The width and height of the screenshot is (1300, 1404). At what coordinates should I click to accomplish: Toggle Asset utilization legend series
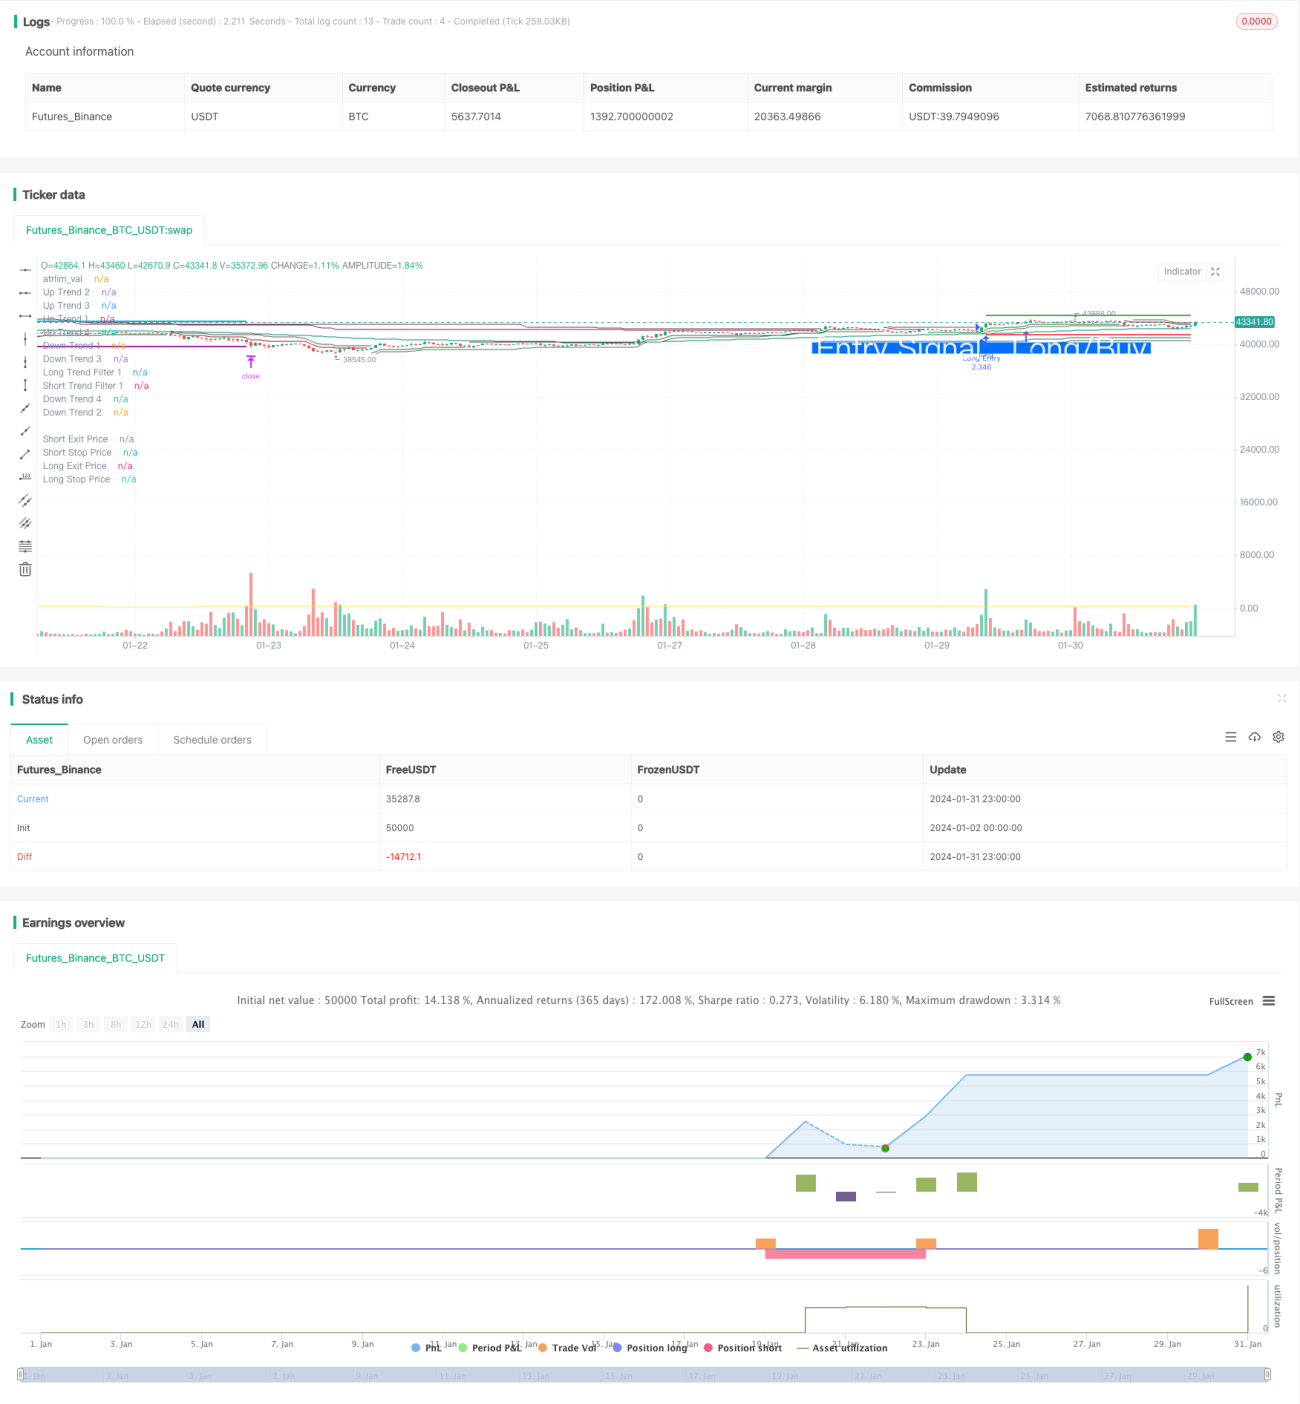[842, 1348]
